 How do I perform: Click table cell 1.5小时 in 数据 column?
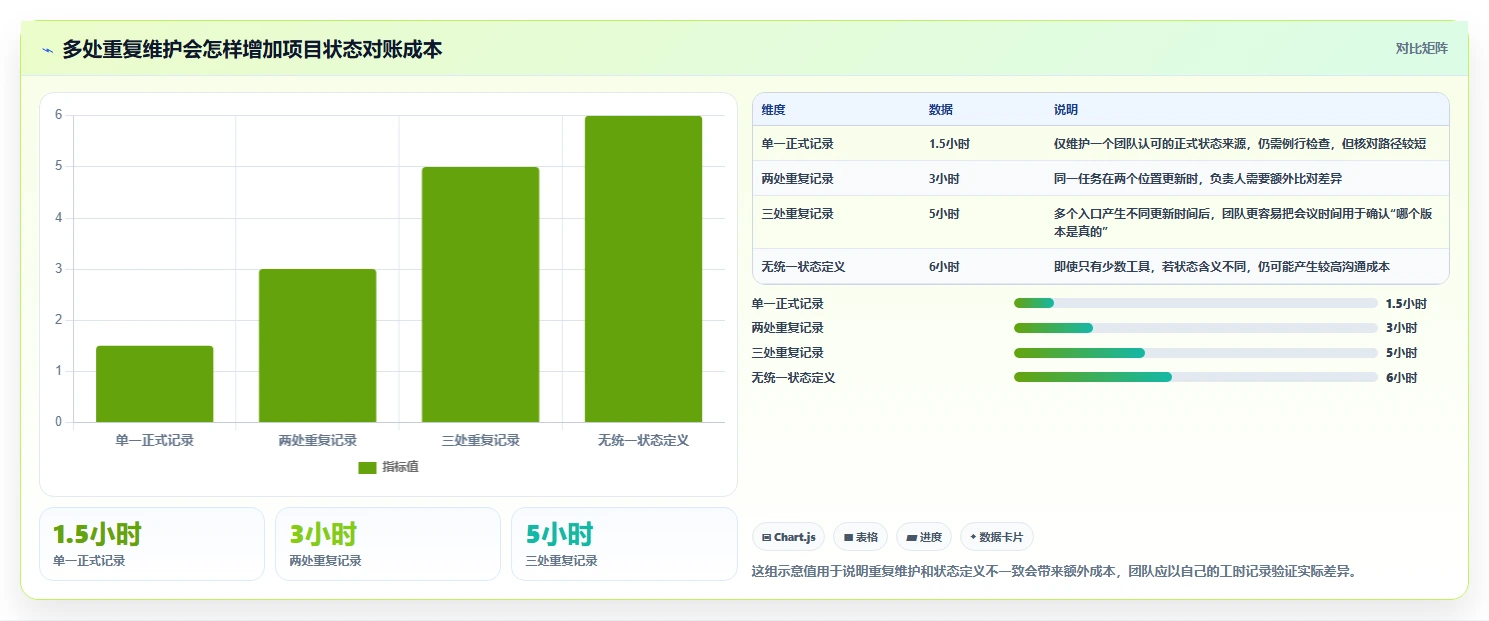pos(949,144)
